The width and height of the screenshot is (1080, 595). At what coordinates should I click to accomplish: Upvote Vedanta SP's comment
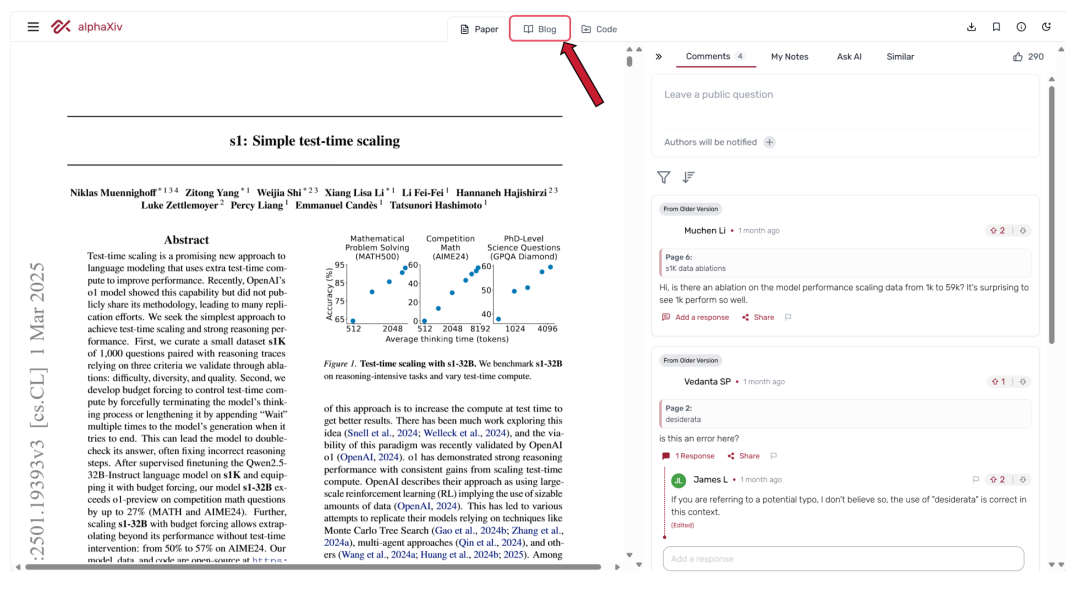(997, 382)
